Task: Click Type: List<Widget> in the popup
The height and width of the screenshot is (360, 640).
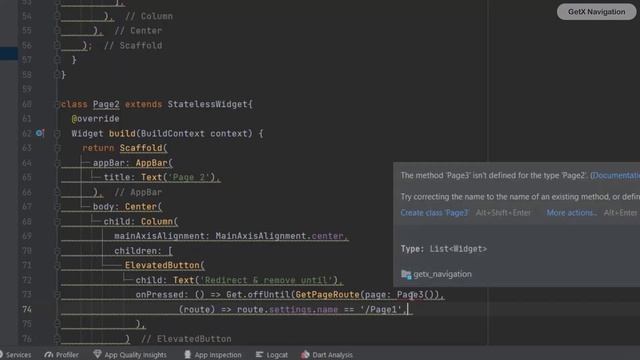Action: click(444, 249)
